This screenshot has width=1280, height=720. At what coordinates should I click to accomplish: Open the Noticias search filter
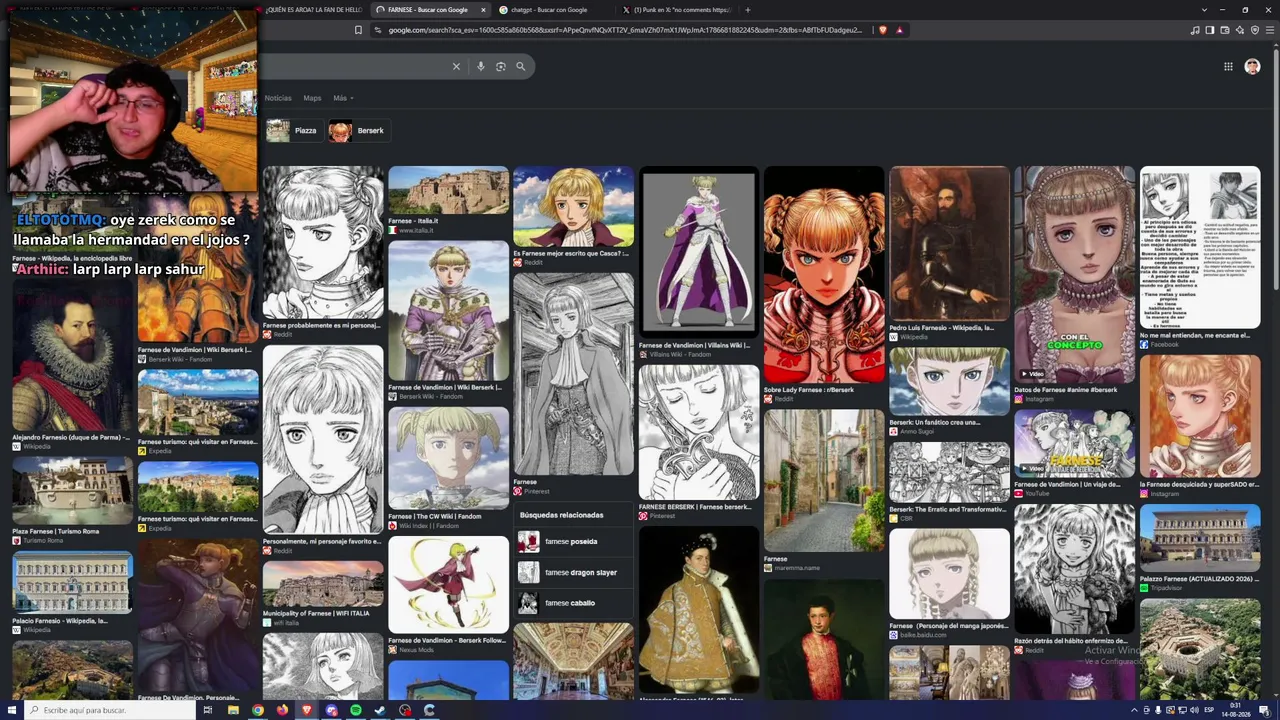[278, 98]
